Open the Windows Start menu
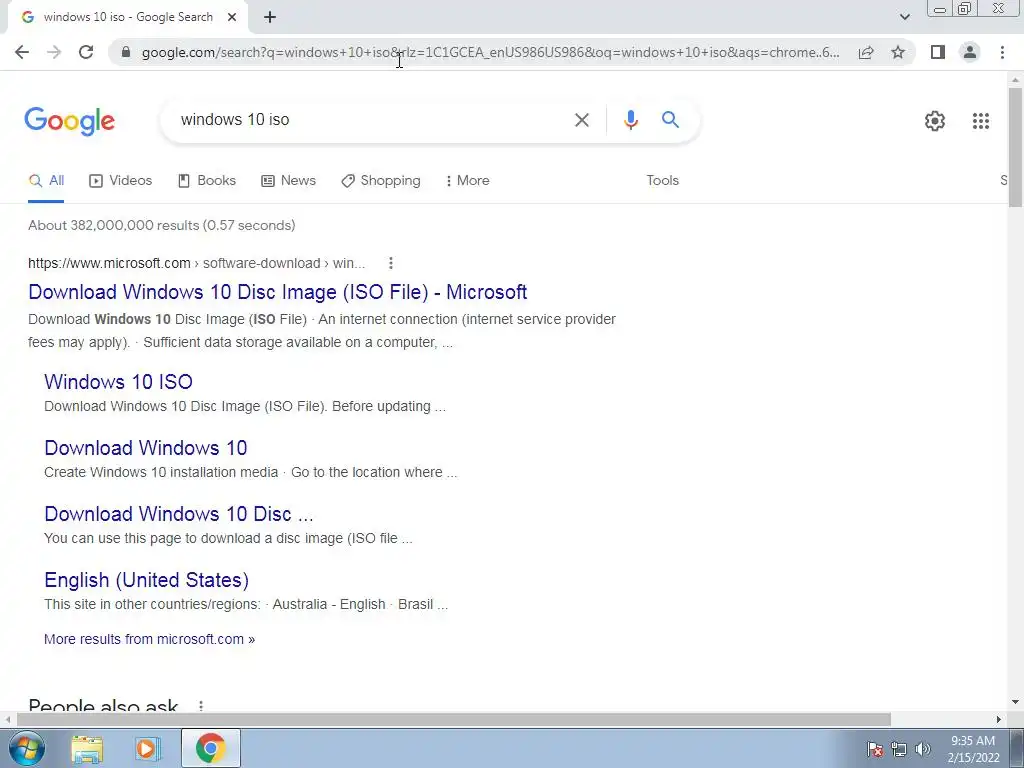The height and width of the screenshot is (768, 1024). (27, 748)
